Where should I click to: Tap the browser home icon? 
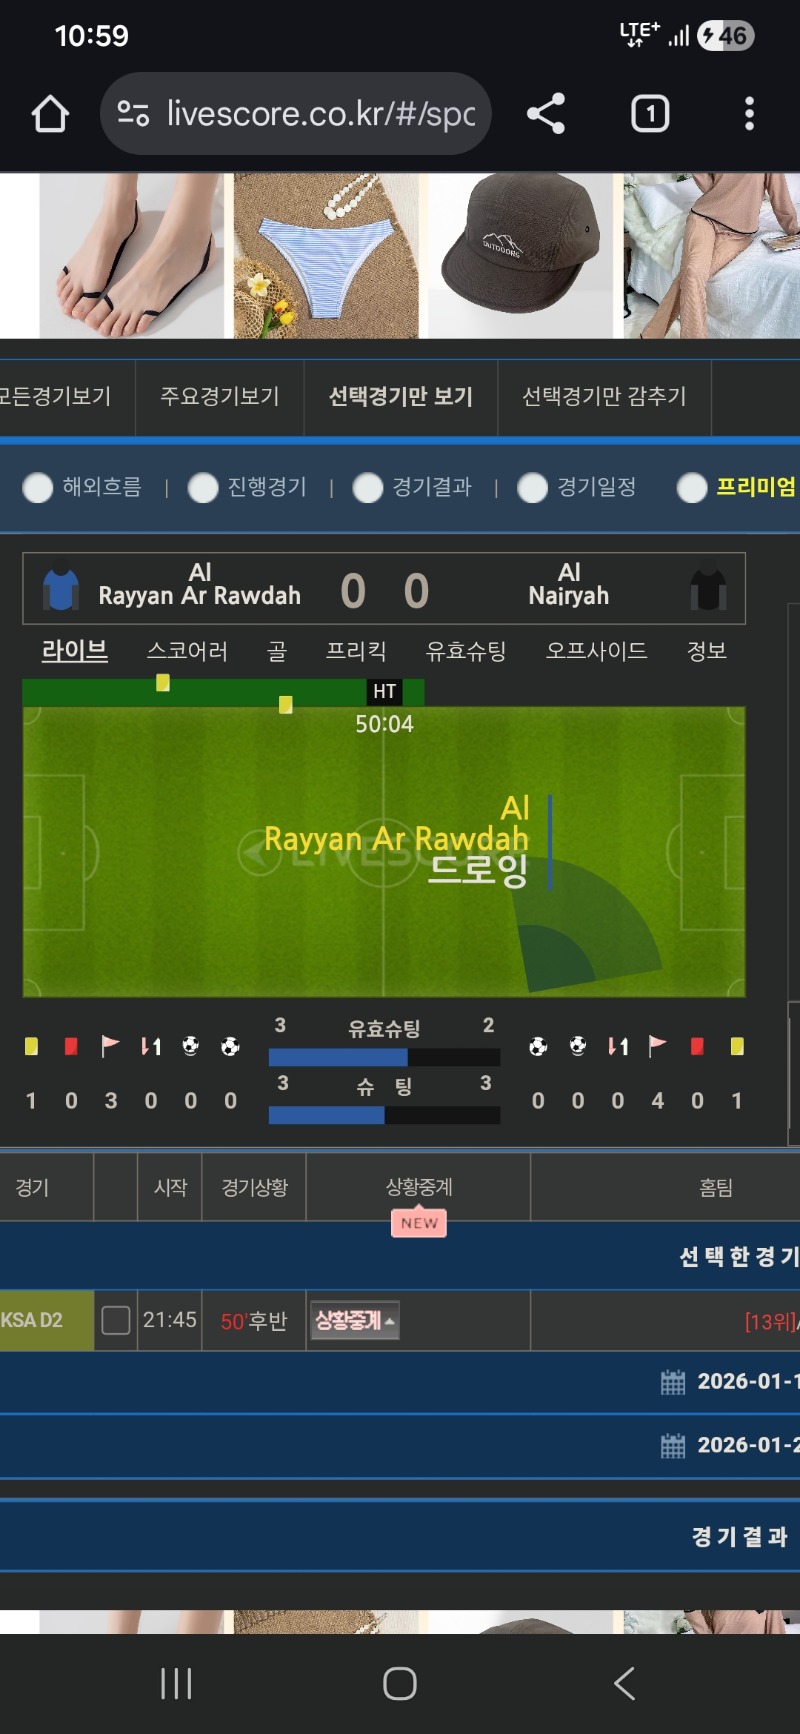50,114
